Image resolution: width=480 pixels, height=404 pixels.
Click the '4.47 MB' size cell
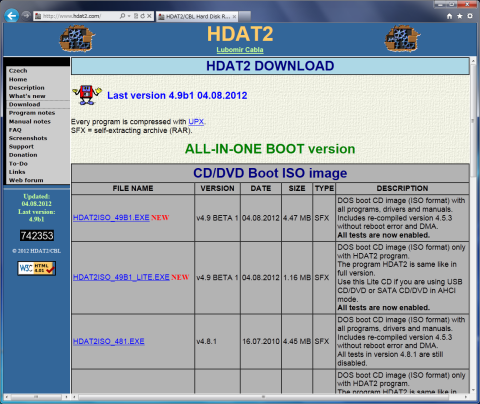coord(297,218)
